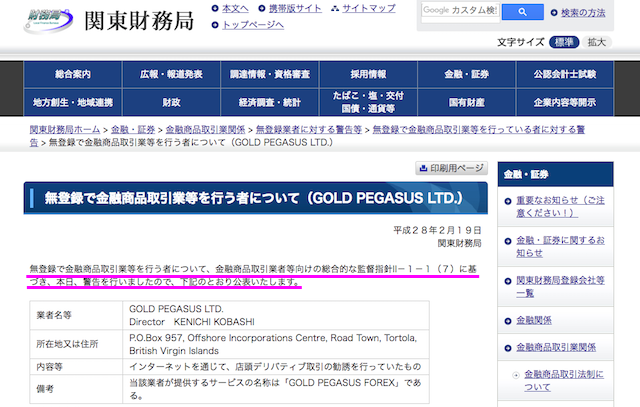Viewport: 640px width, 407px height.
Task: Click breadcrumb 関東財務局ホーム
Action: click(64, 130)
